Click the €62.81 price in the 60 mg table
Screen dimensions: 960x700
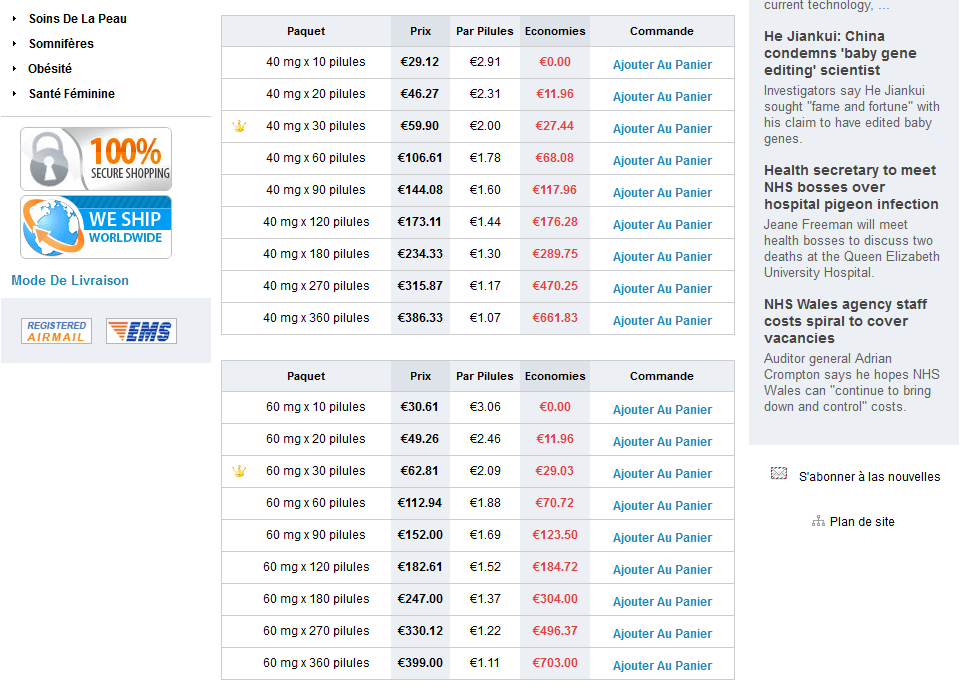click(x=419, y=471)
